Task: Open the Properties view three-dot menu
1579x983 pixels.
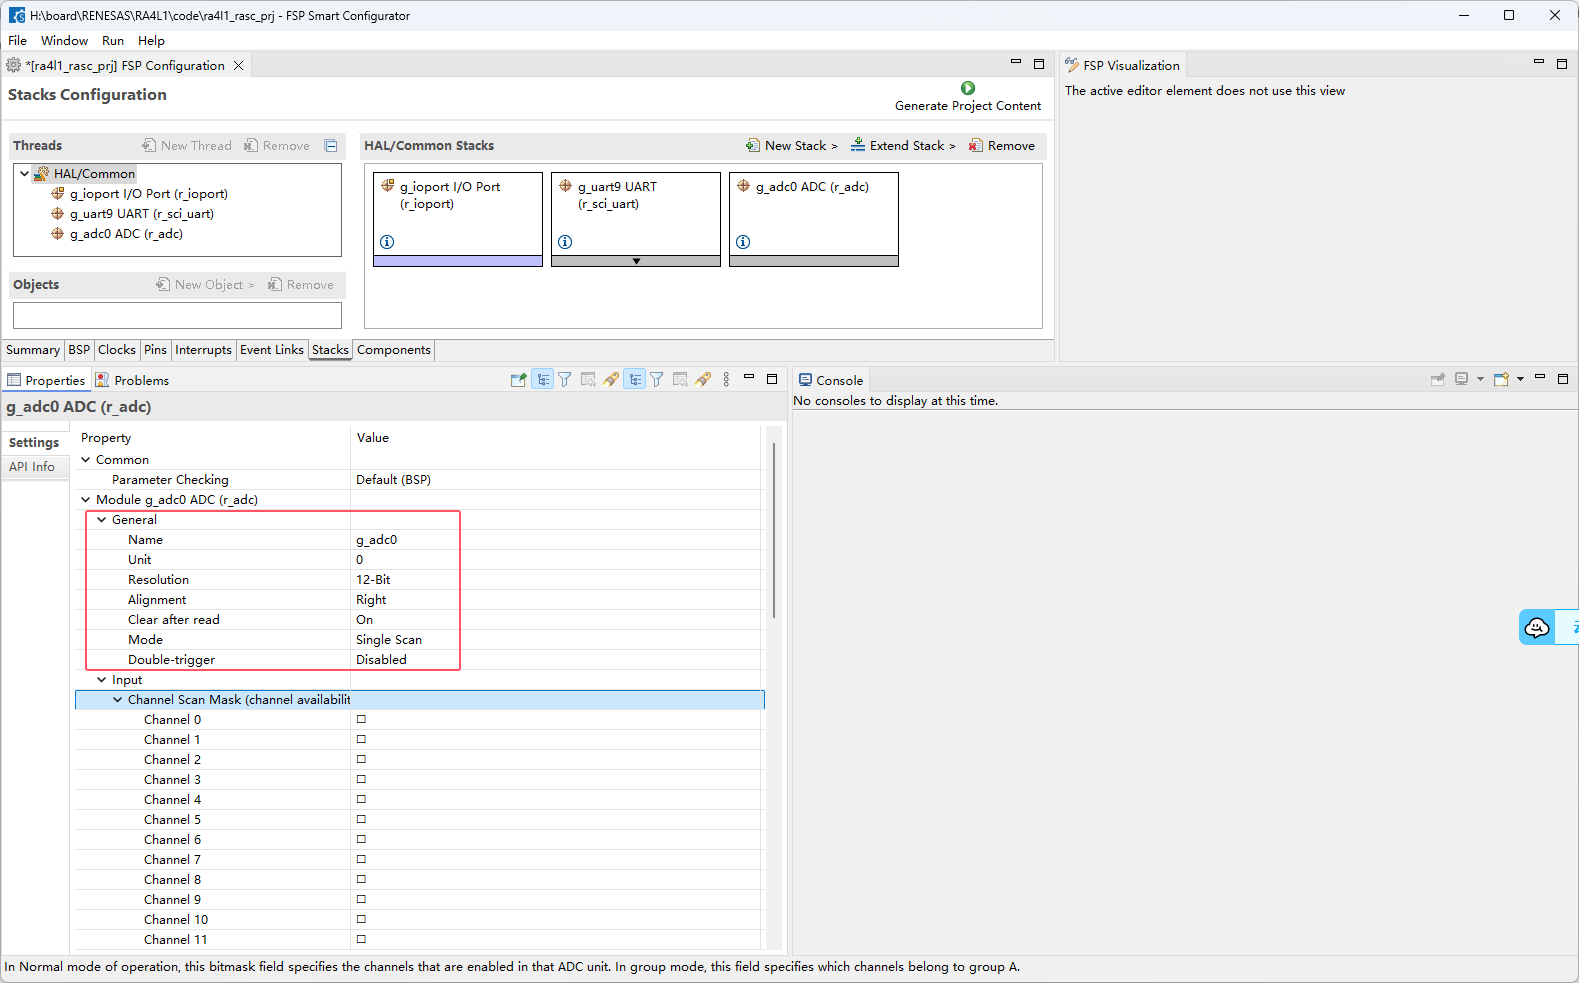Action: [x=726, y=380]
